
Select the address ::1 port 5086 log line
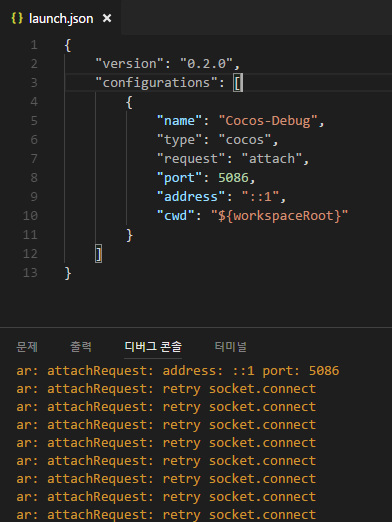click(x=178, y=371)
